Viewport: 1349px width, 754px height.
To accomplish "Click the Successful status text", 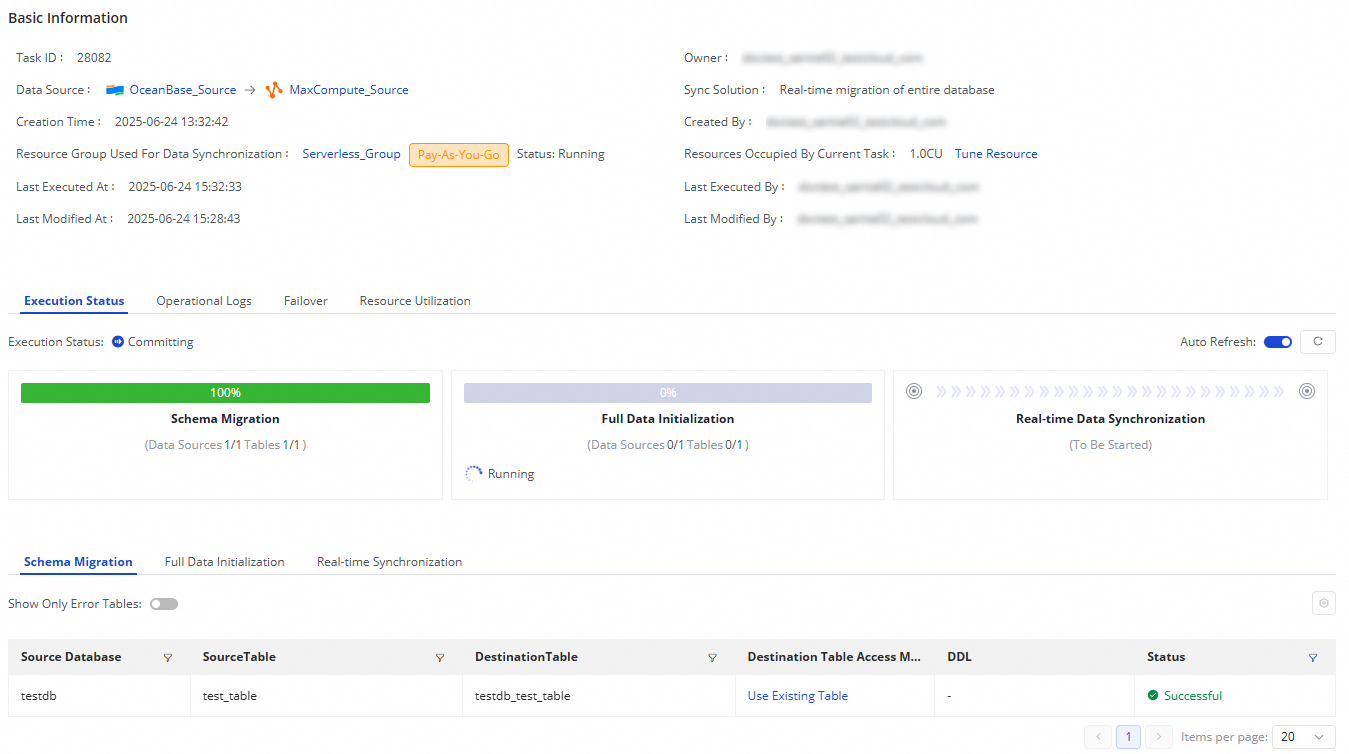I will [1193, 696].
